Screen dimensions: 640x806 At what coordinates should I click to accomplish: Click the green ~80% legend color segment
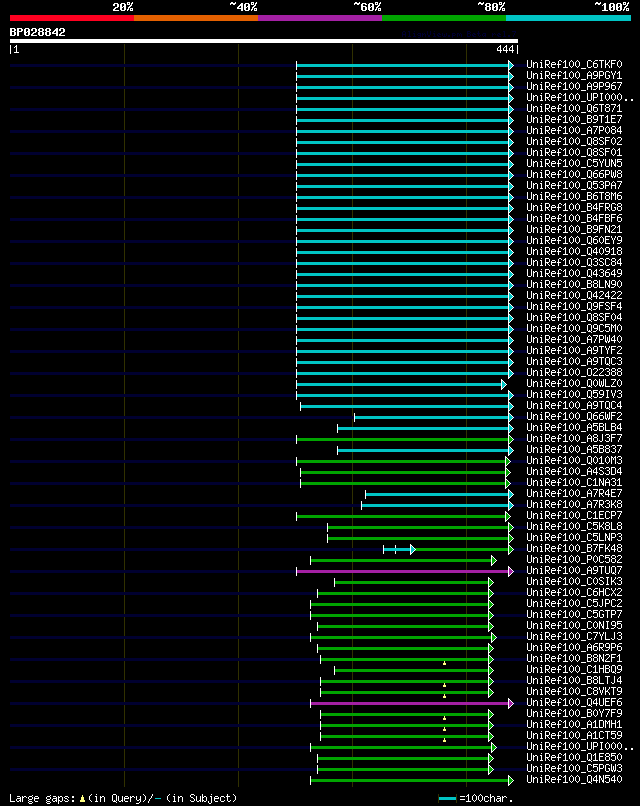[x=444, y=18]
